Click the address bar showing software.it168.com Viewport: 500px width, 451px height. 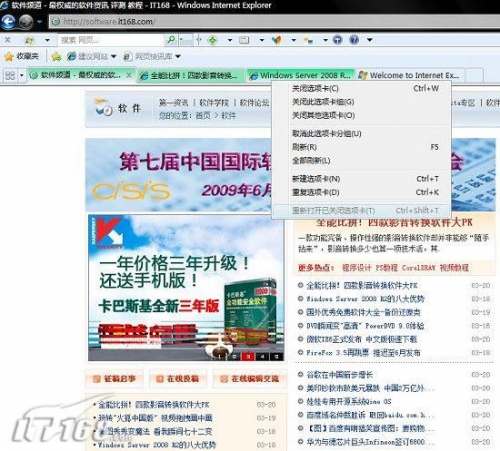(x=273, y=22)
